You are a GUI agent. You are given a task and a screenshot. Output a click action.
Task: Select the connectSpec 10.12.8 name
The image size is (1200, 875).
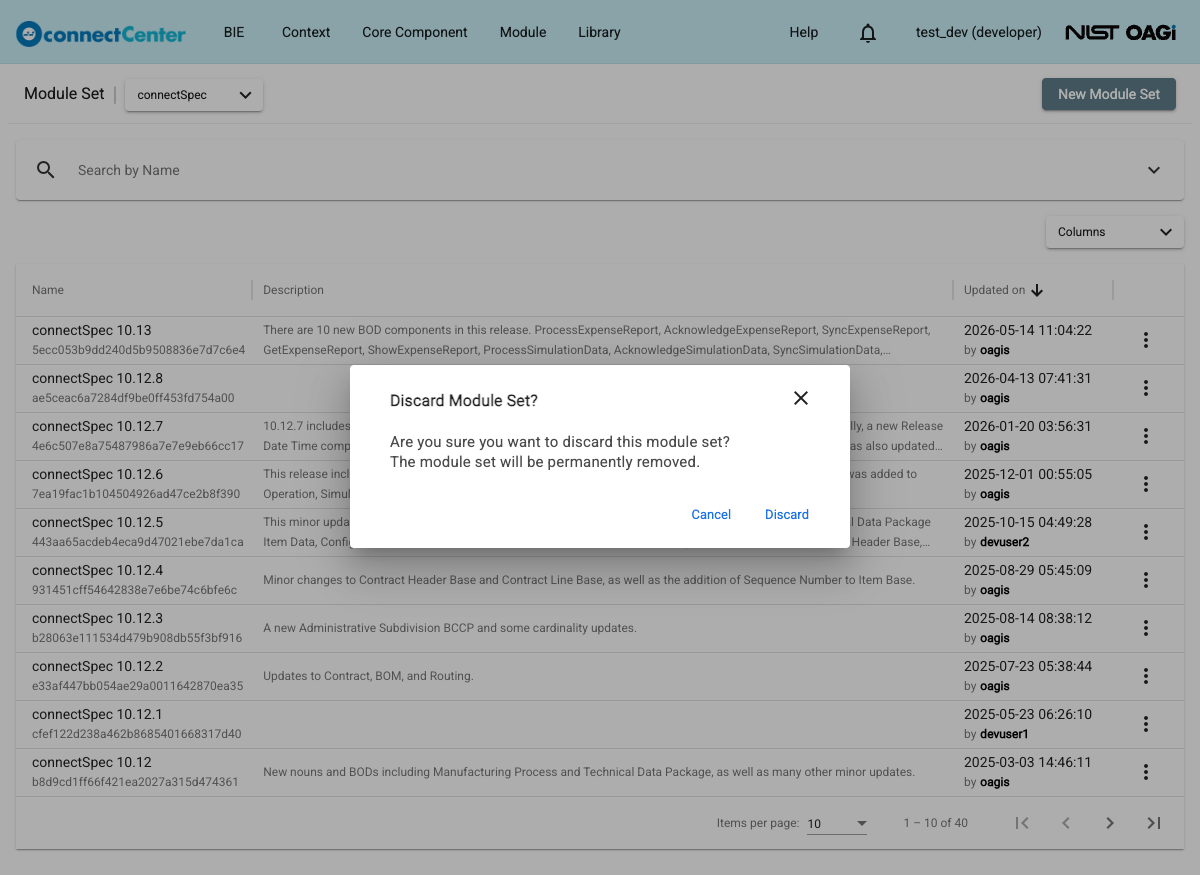click(97, 378)
